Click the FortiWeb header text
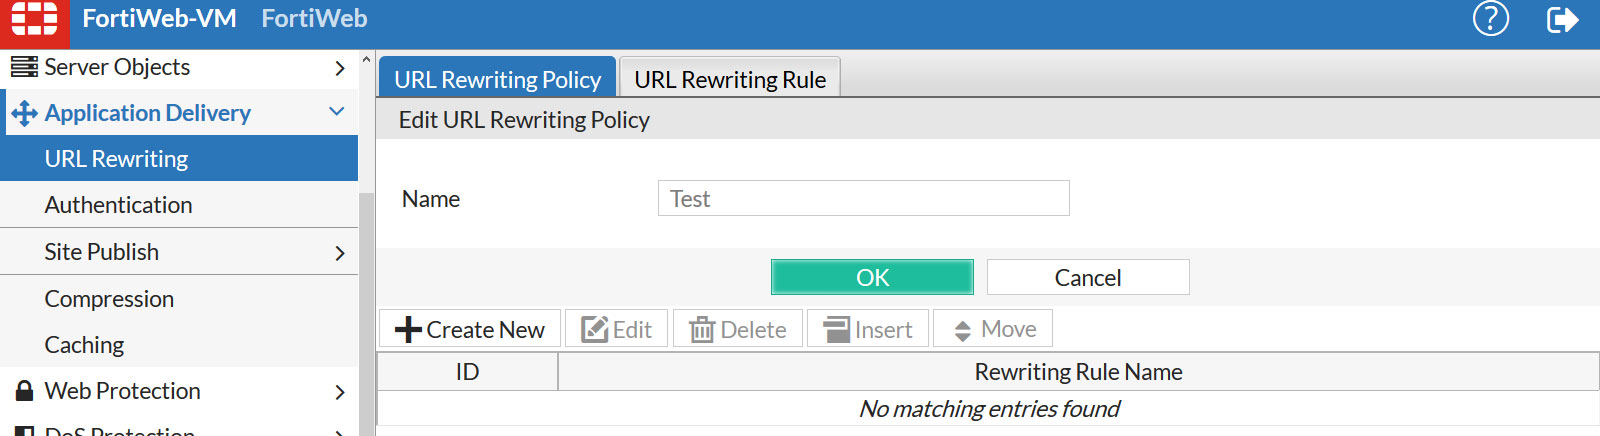1600x436 pixels. [x=314, y=18]
